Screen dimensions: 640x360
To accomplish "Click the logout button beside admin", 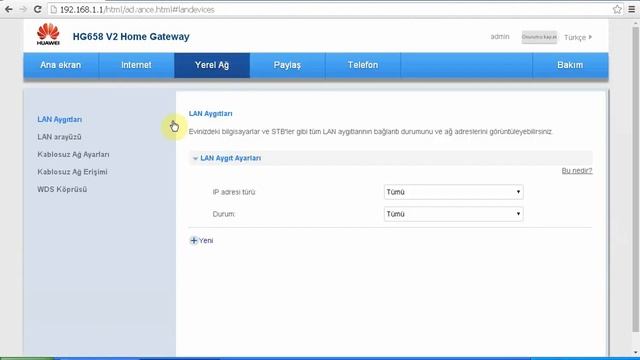I will pos(539,37).
